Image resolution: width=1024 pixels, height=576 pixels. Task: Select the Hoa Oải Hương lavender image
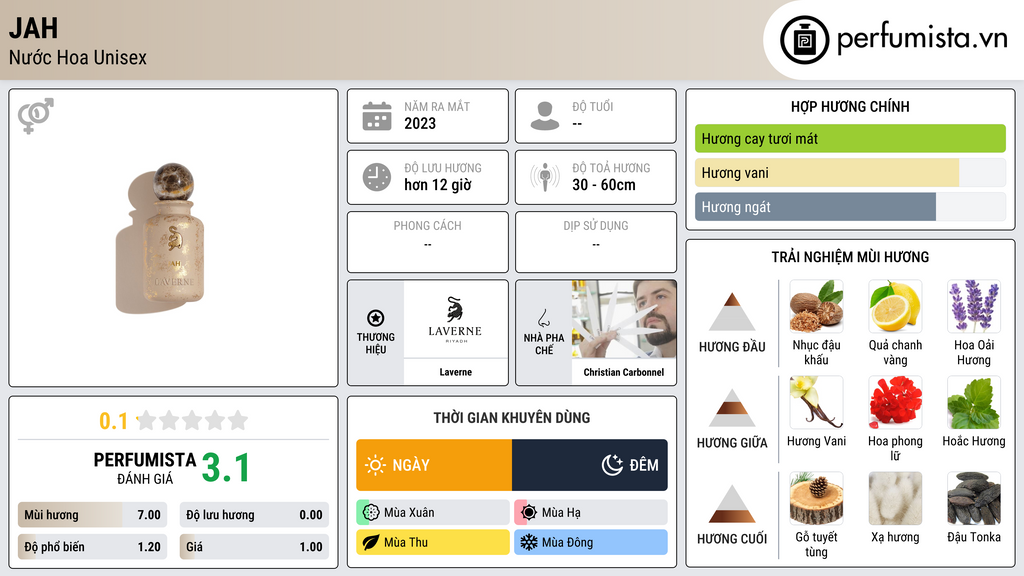pyautogui.click(x=974, y=306)
